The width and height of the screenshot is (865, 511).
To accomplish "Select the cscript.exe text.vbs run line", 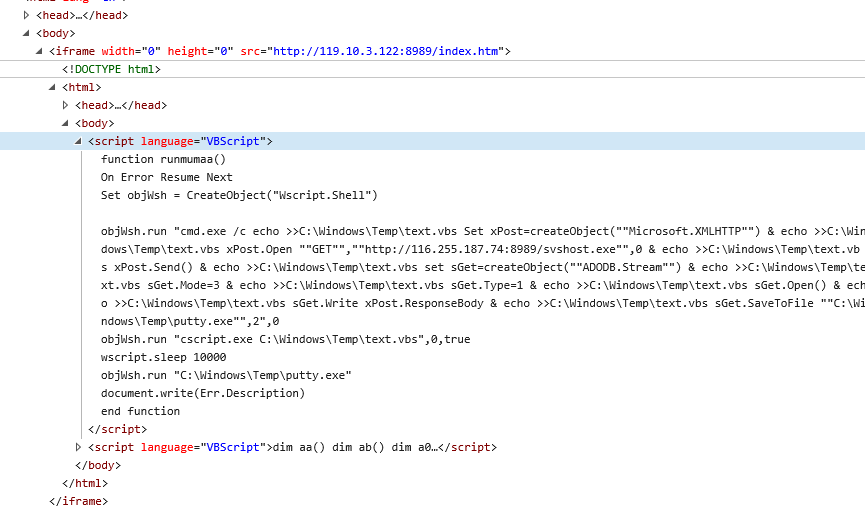I will pos(285,339).
